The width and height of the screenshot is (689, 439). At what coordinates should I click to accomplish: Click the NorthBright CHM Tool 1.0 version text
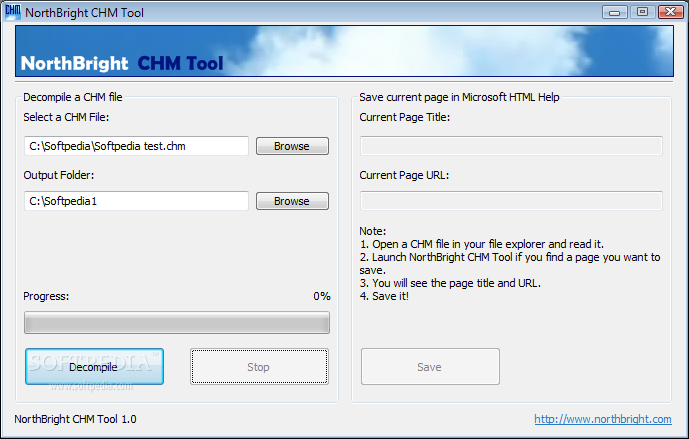click(75, 419)
